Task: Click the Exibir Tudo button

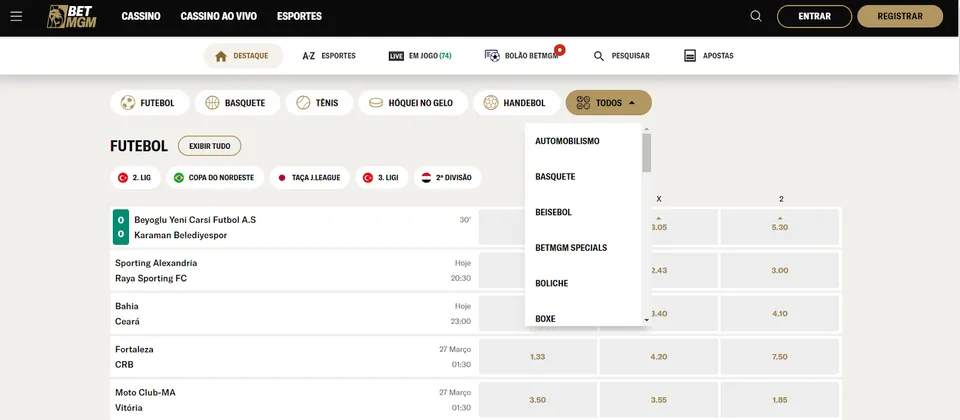Action: click(x=209, y=146)
